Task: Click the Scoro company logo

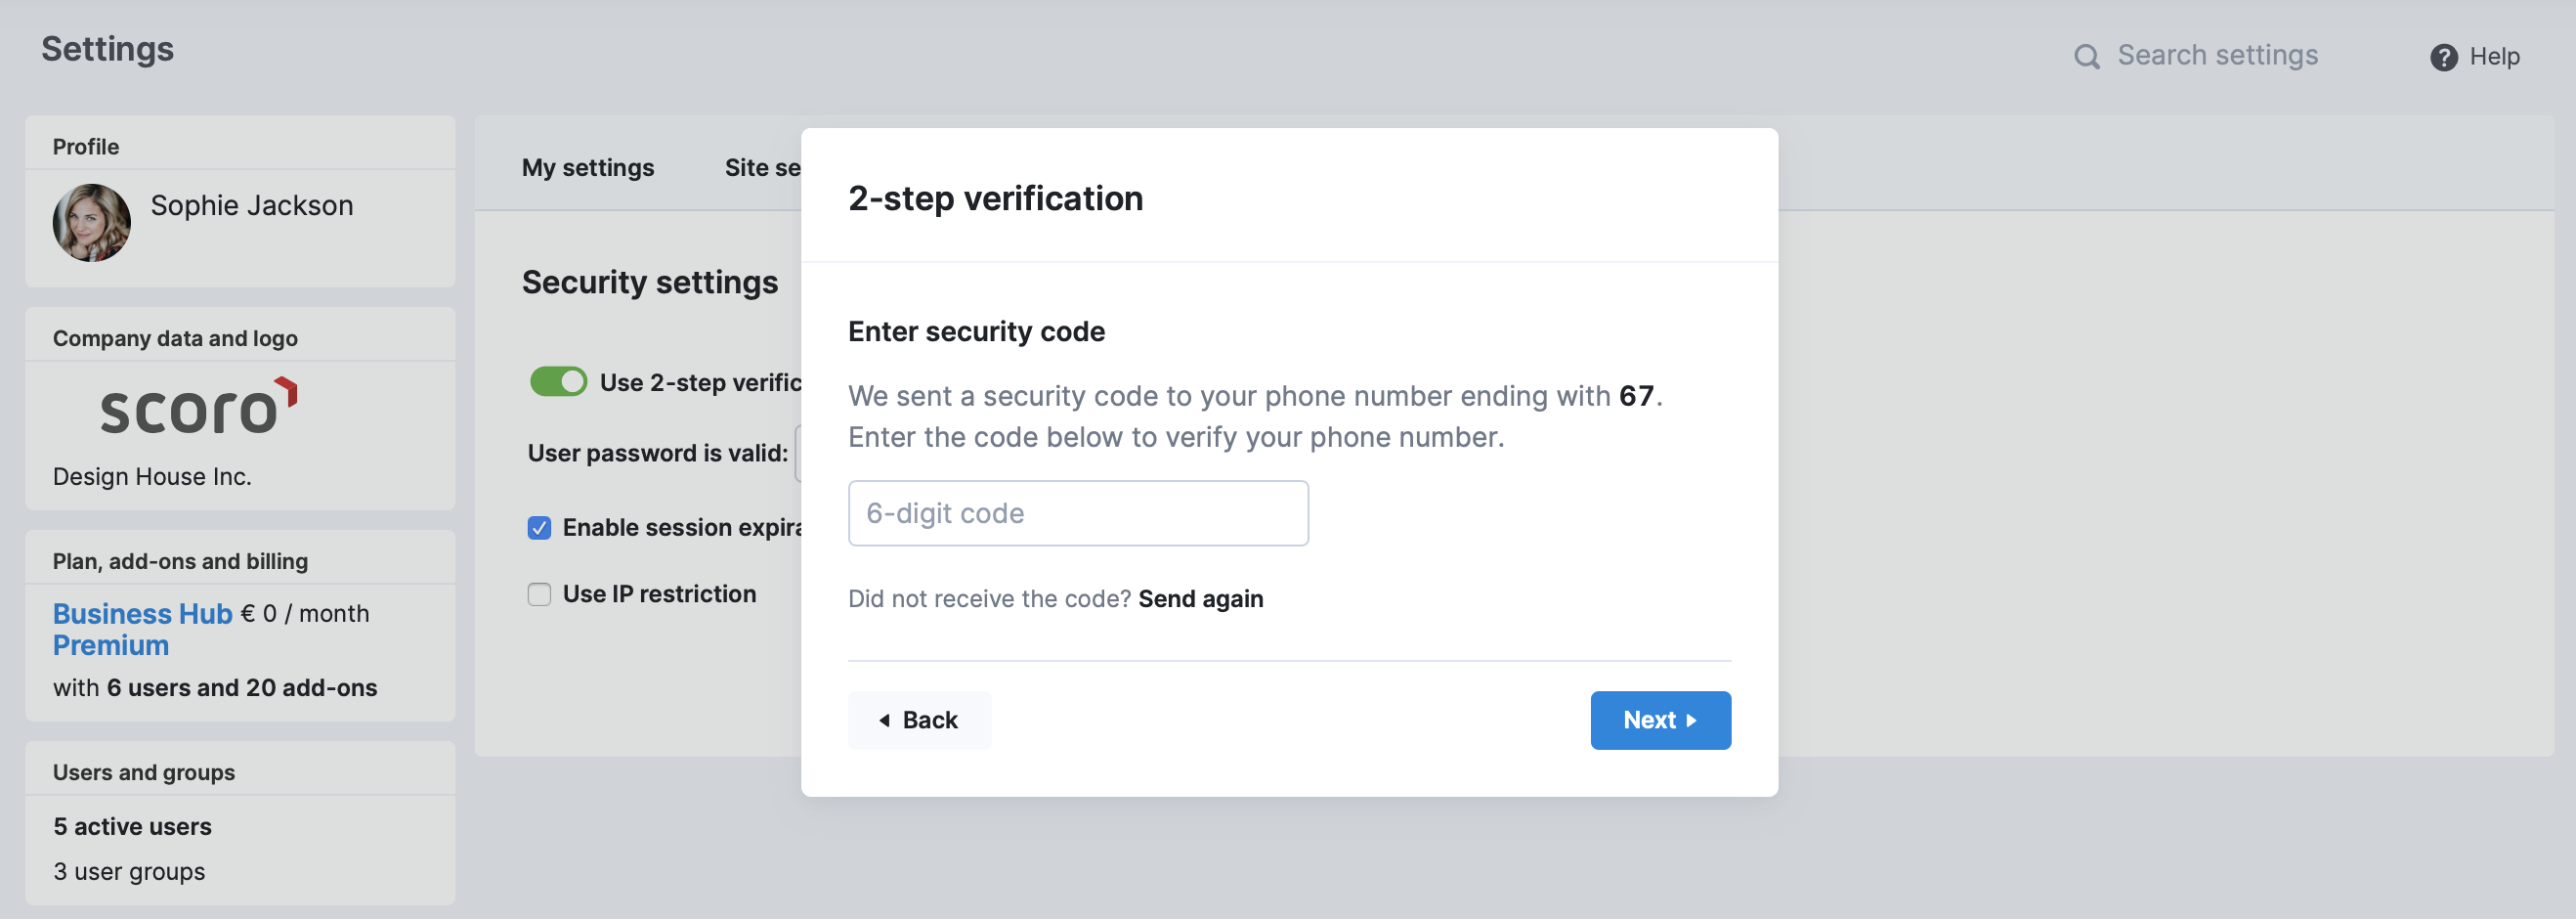Action: click(x=199, y=405)
